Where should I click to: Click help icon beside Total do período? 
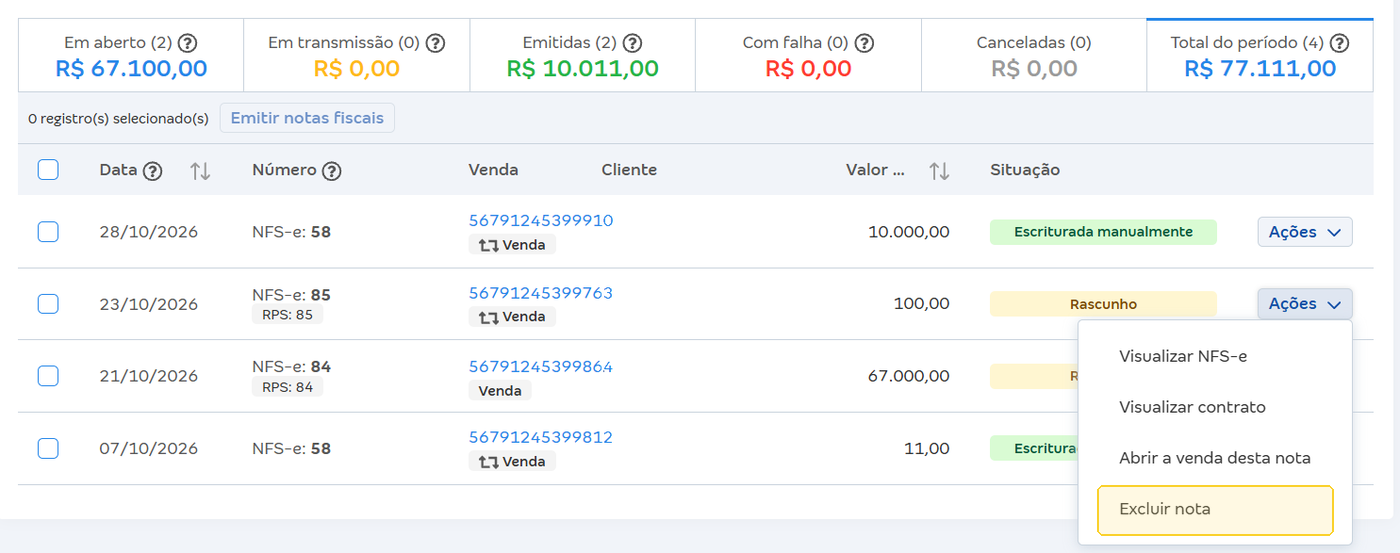point(1340,43)
